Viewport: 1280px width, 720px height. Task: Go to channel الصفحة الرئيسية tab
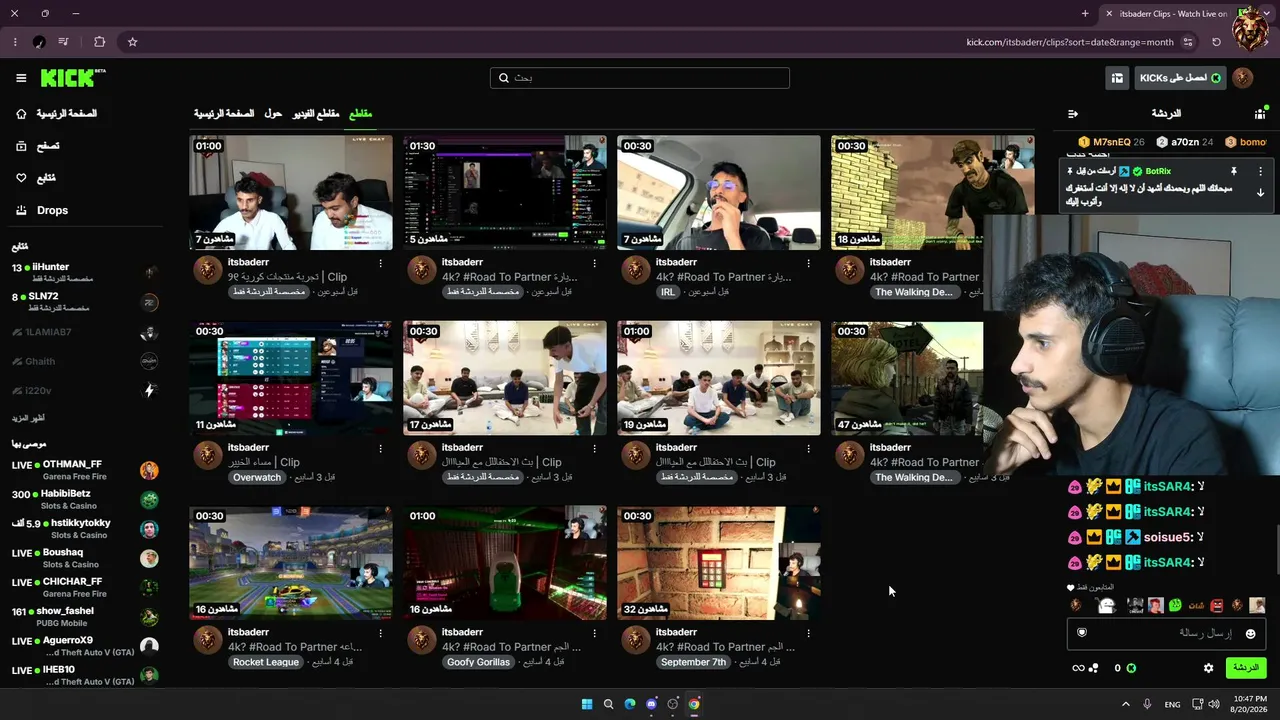point(224,114)
